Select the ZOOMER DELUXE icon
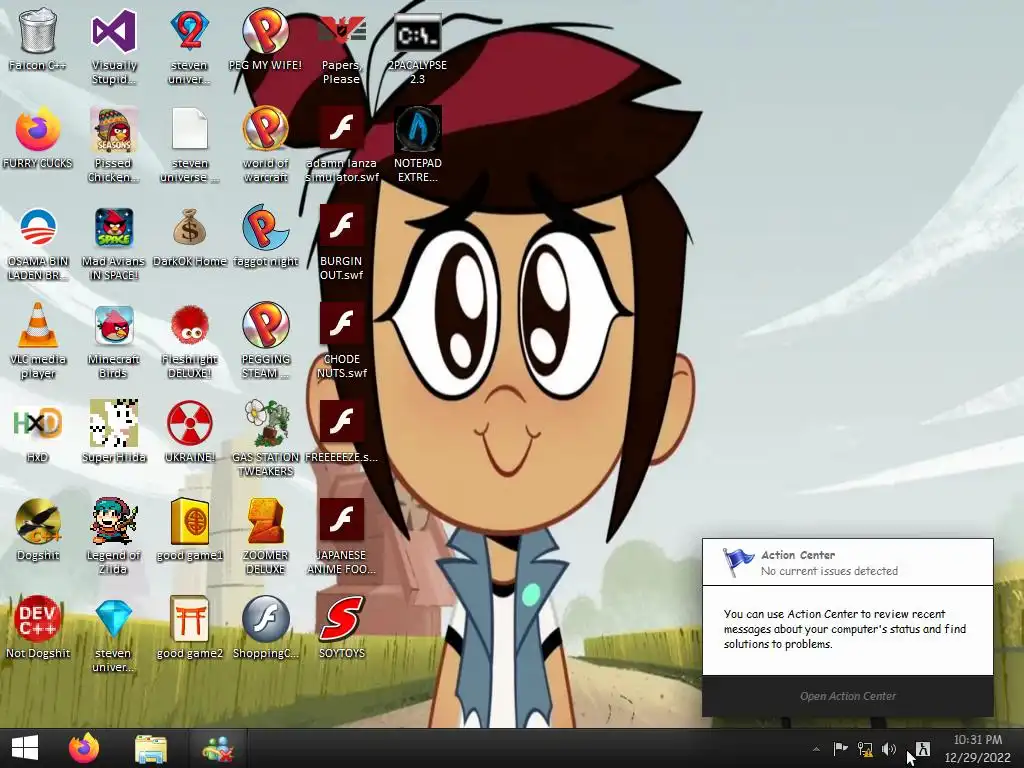The image size is (1024, 768). point(265,521)
